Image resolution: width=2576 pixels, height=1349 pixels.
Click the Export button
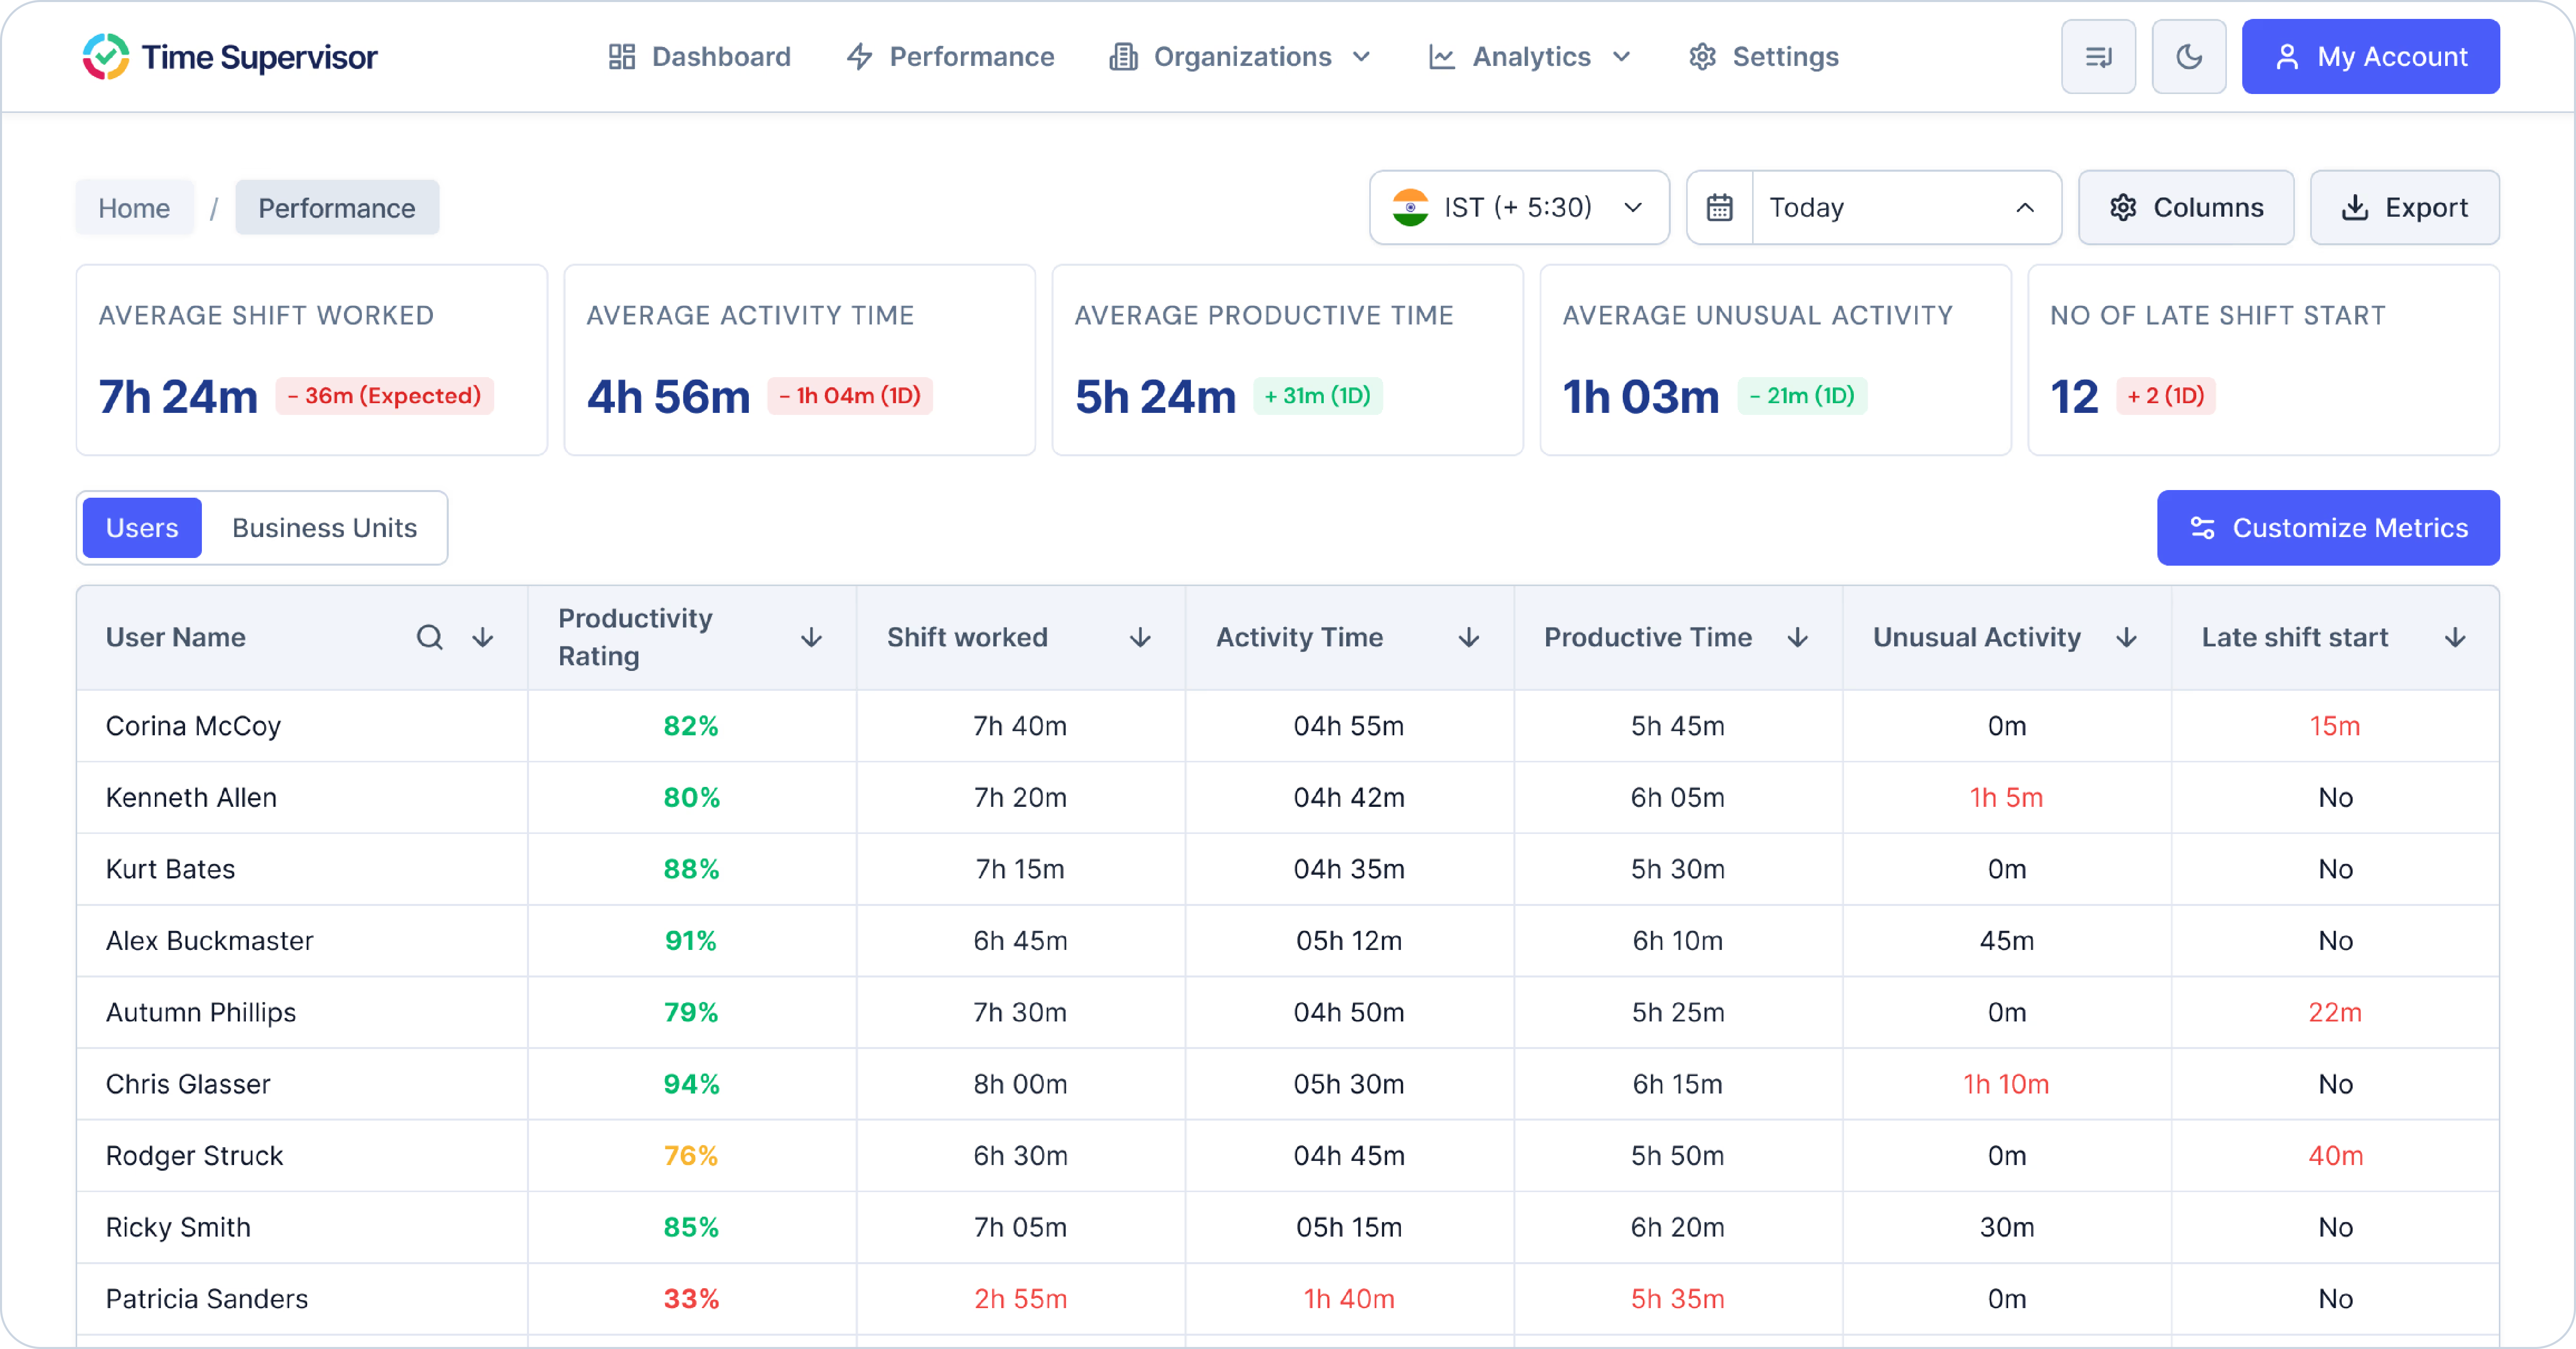2404,207
